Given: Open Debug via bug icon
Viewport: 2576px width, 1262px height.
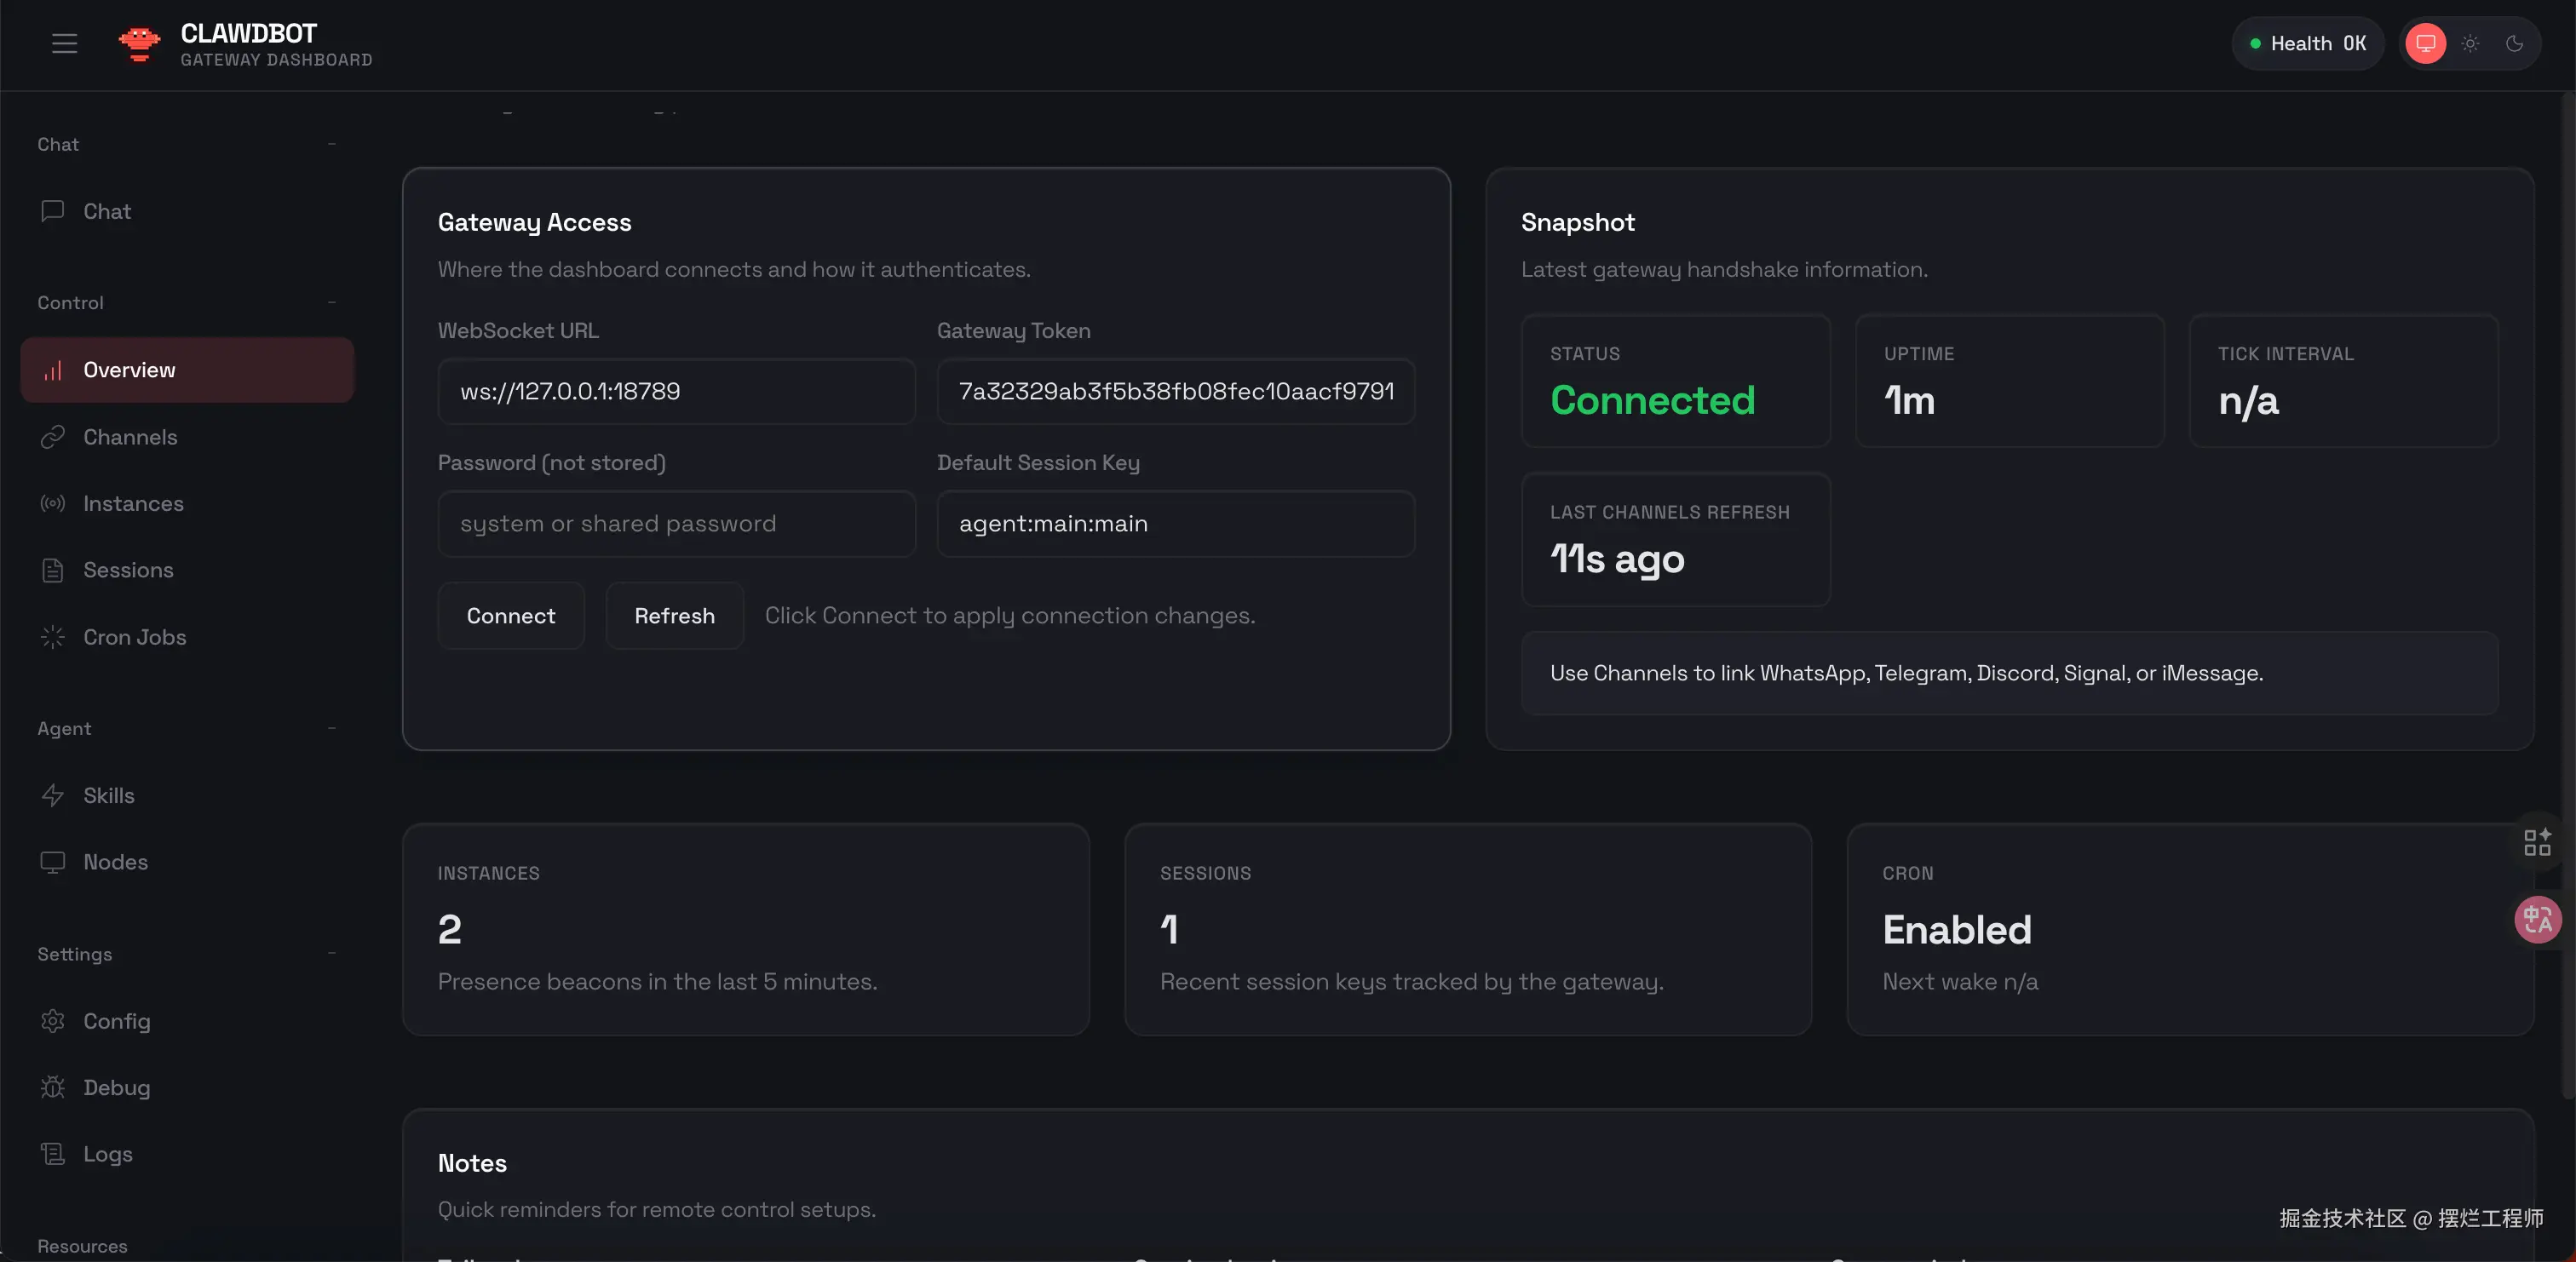Looking at the screenshot, I should tap(52, 1087).
